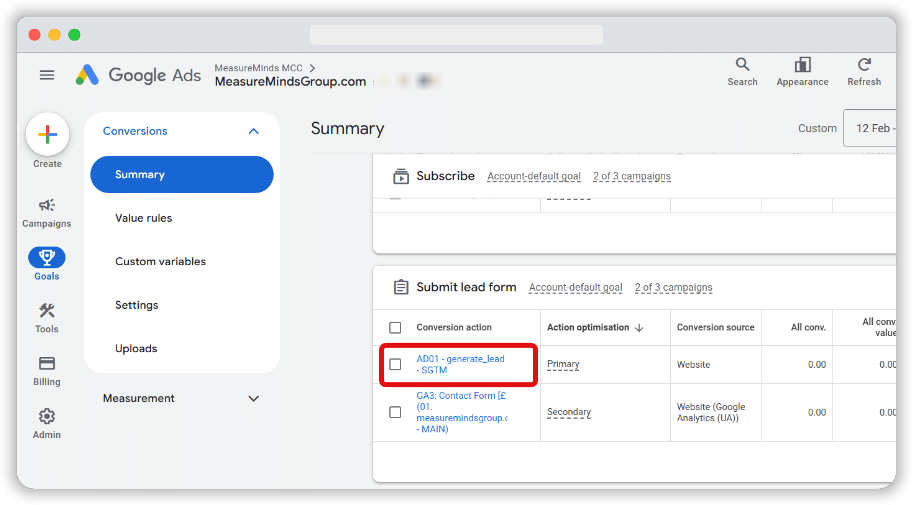Sort by Action optimisation arrow
The image size is (917, 505).
coord(639,327)
